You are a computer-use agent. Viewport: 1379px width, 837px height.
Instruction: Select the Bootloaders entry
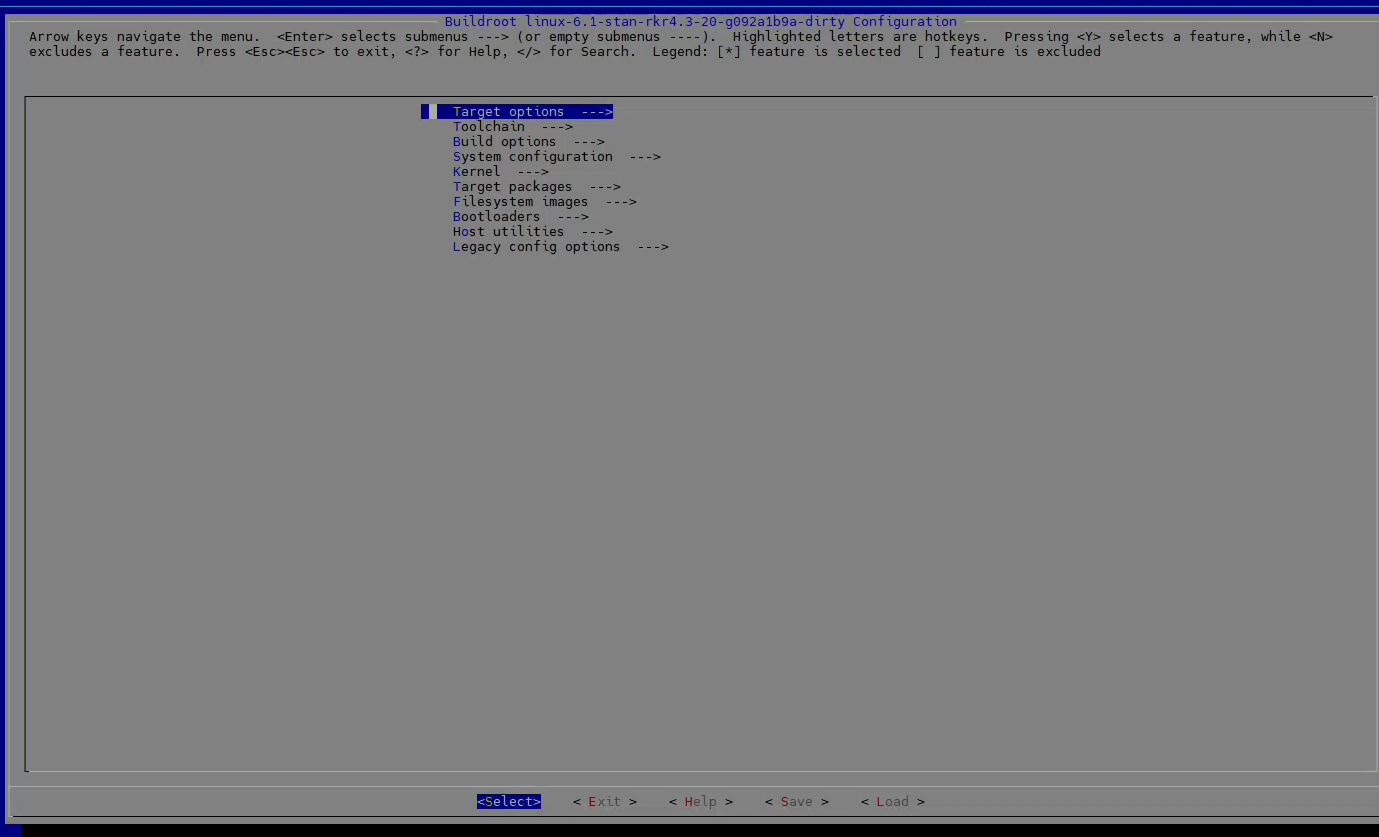521,217
